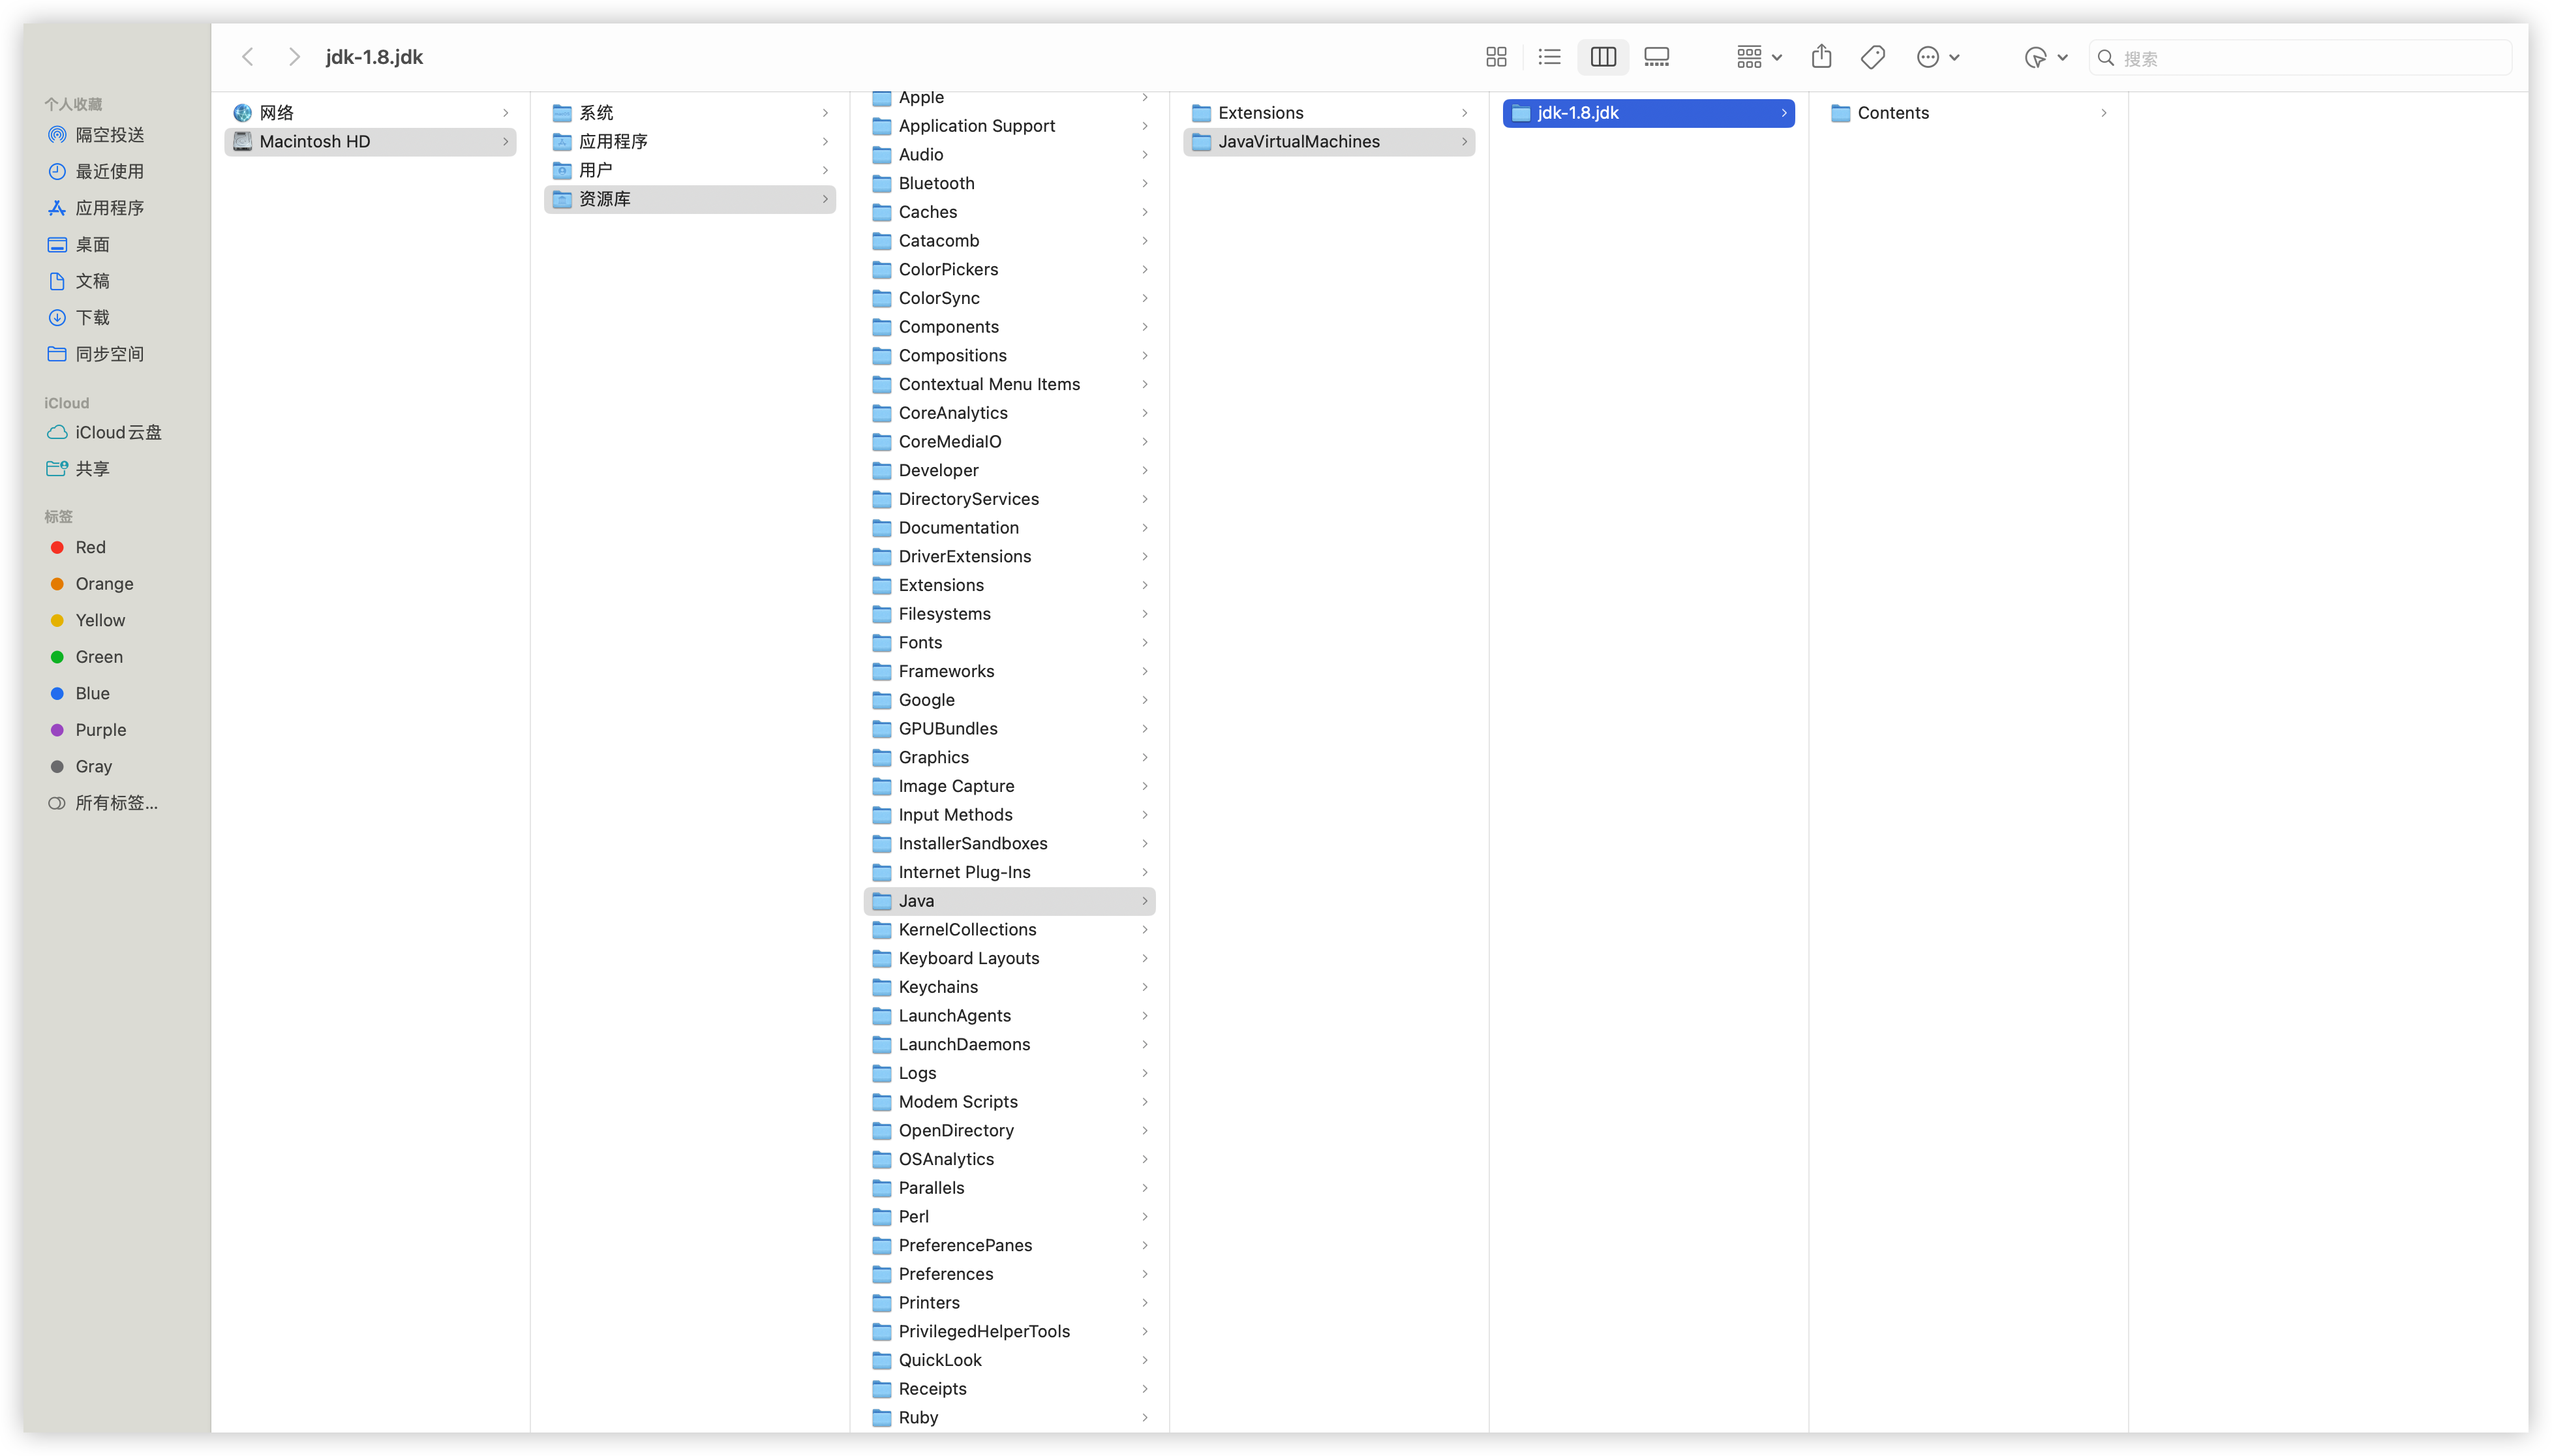Viewport: 2552px width, 1456px height.
Task: Click the Edit Tags icon
Action: 1873,57
